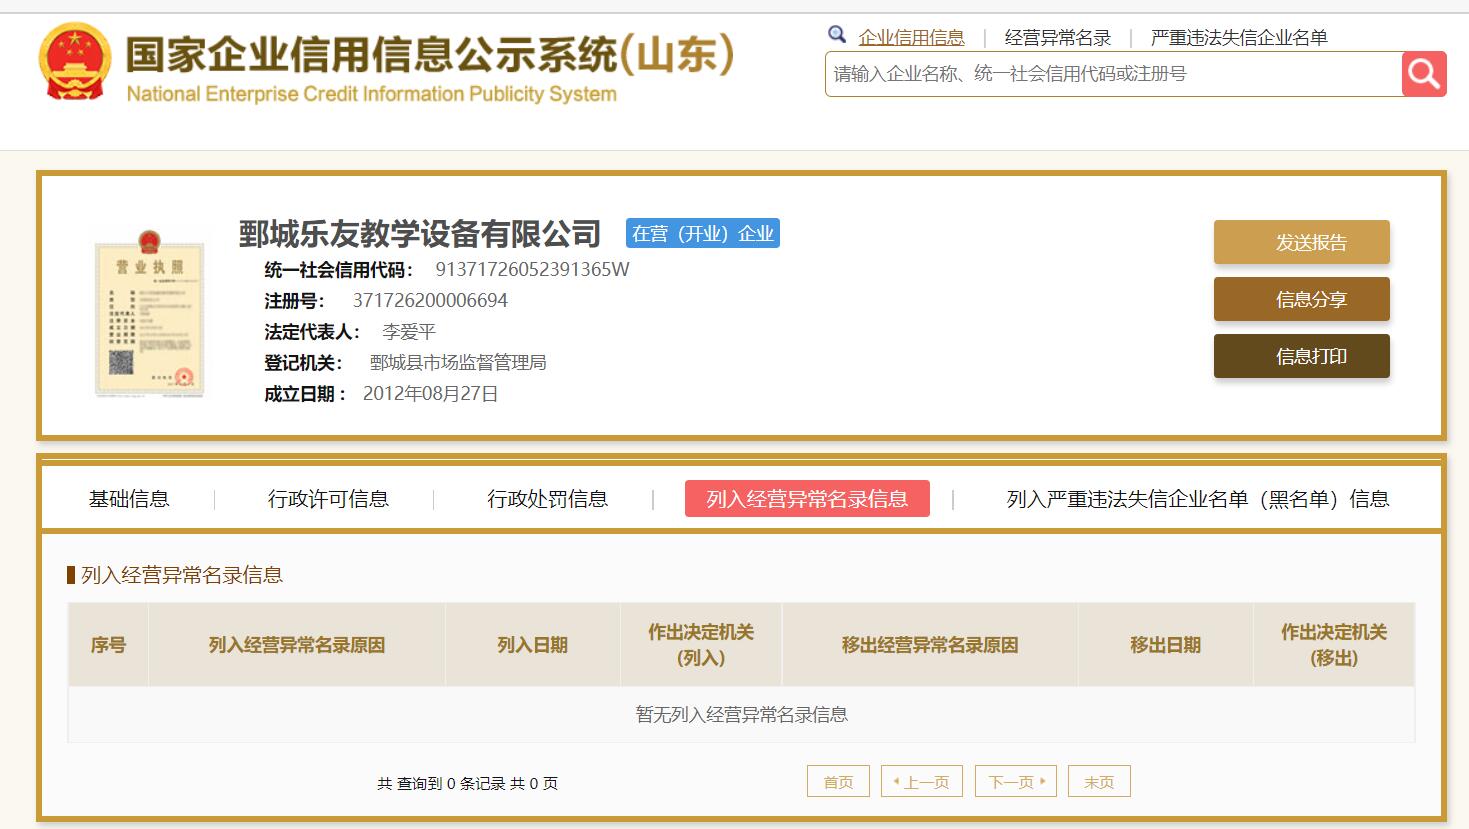Image resolution: width=1469 pixels, height=829 pixels.
Task: Switch to the 基础信息 tab
Action: click(x=129, y=499)
